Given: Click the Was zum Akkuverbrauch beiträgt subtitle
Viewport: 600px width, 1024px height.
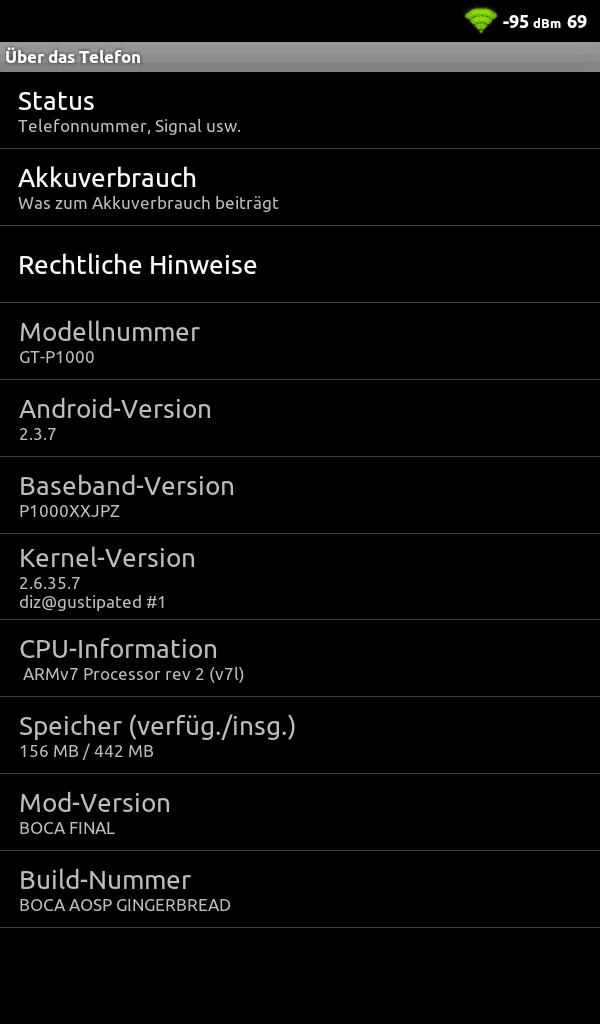Looking at the screenshot, I should (148, 203).
